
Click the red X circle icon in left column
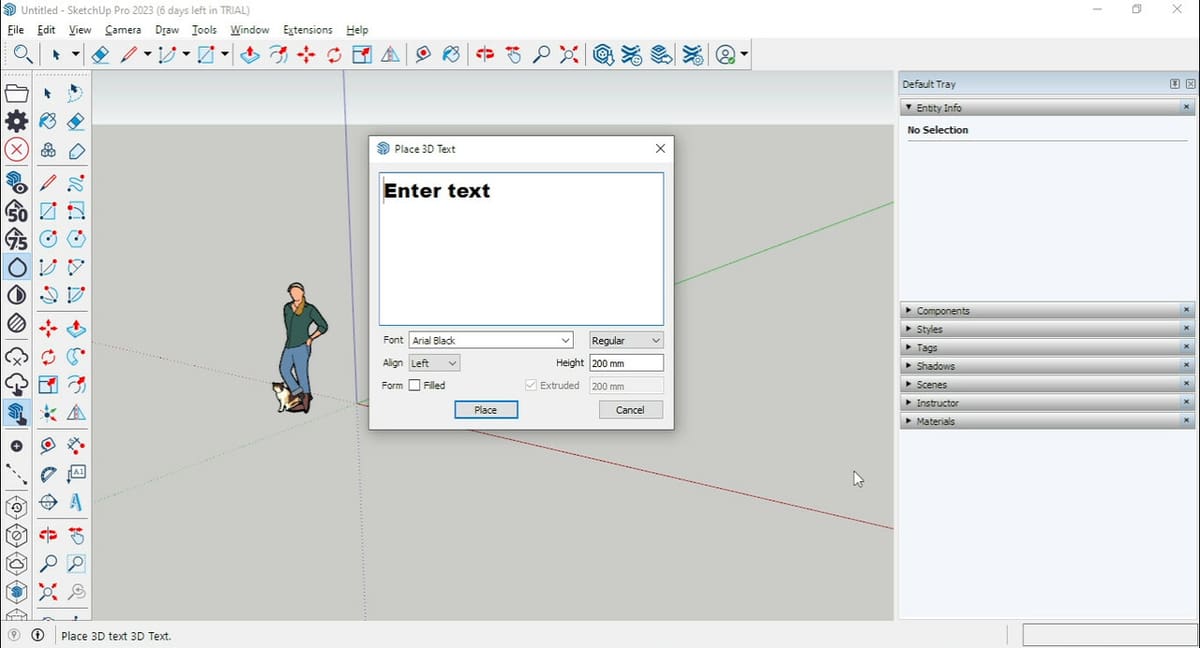tap(16, 150)
